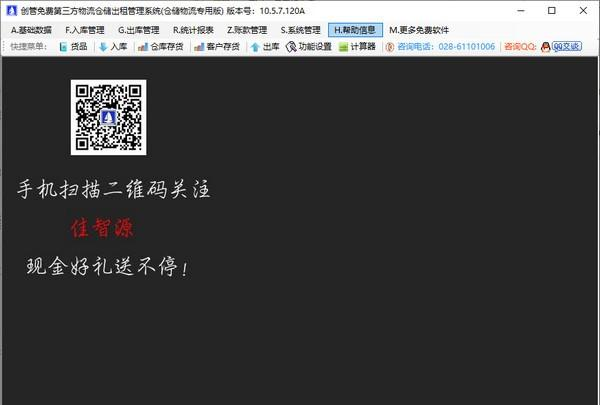The height and width of the screenshot is (405, 600).
Task: Click the 出库 up-arrow icon
Action: click(255, 47)
